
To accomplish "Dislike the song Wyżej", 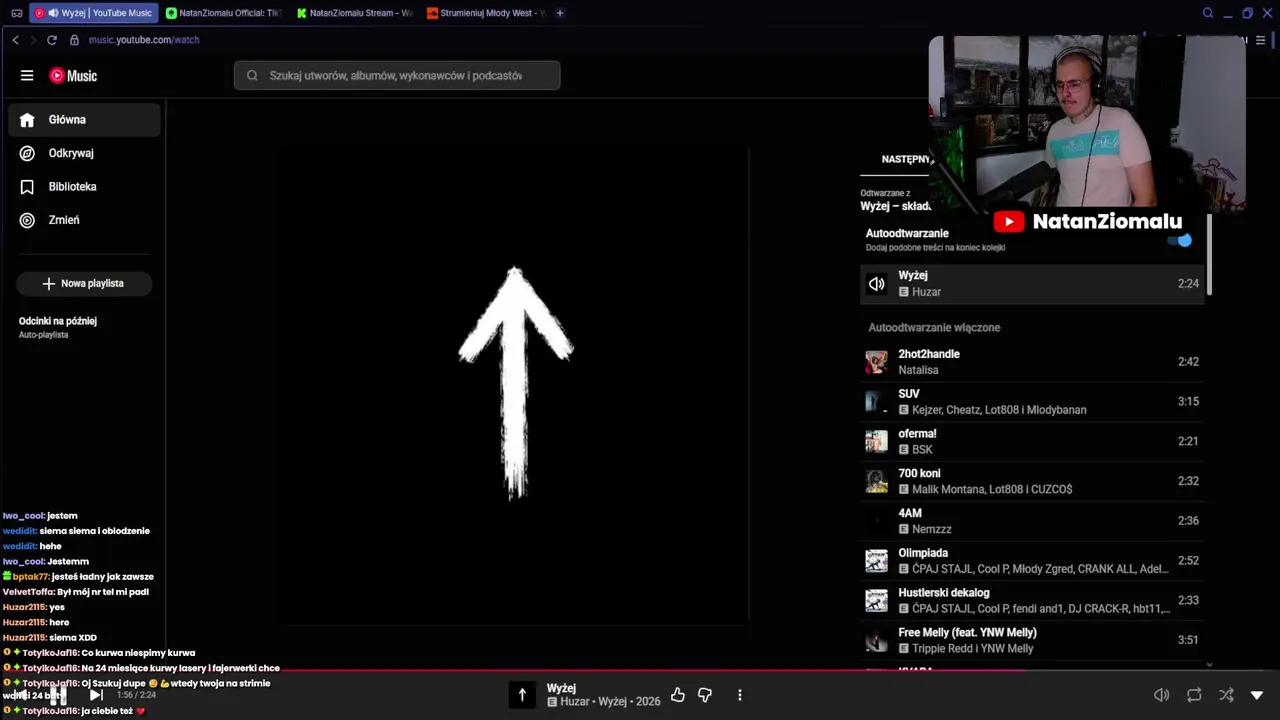I will coord(705,695).
